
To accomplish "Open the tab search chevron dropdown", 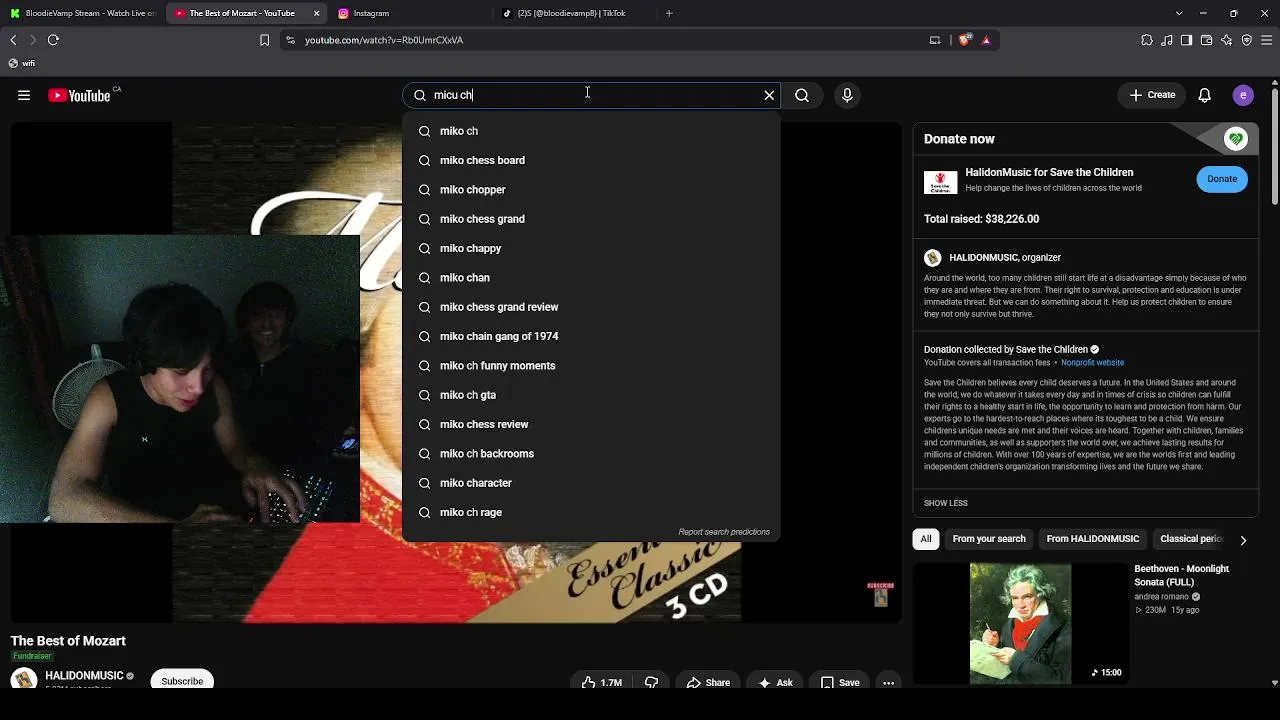I will point(1179,13).
